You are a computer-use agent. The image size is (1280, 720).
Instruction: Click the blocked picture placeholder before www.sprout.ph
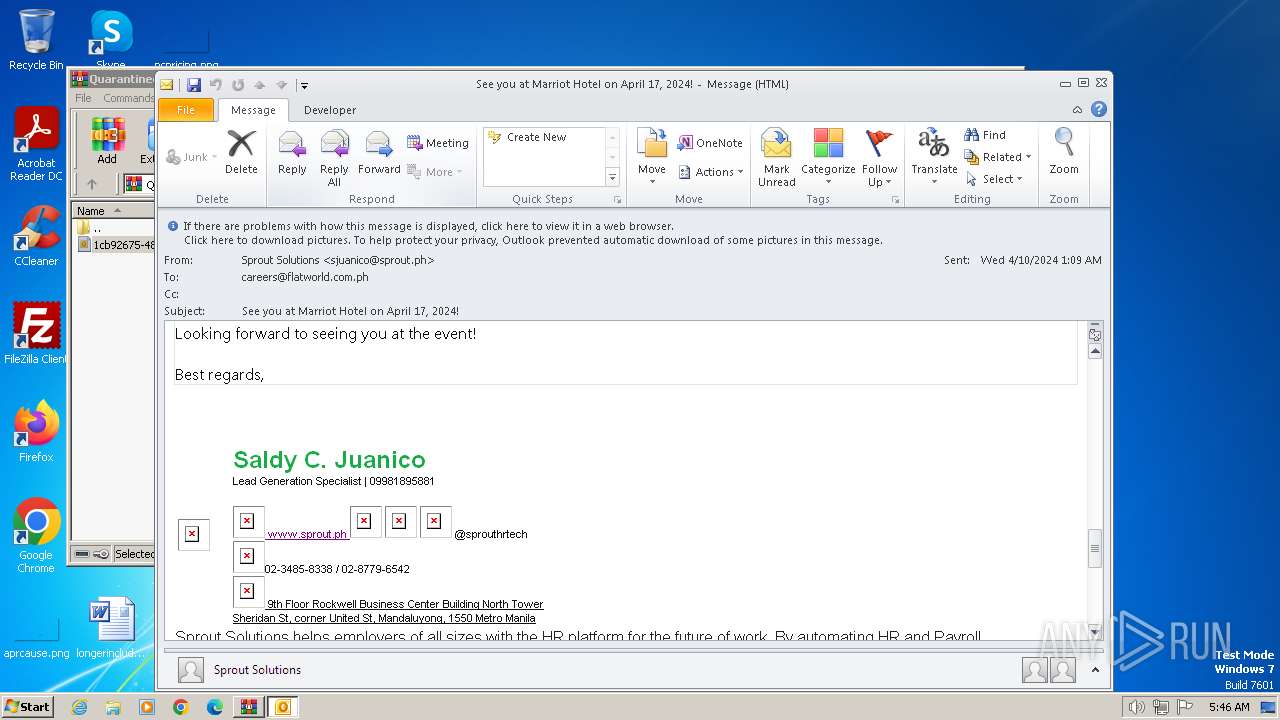[x=247, y=521]
